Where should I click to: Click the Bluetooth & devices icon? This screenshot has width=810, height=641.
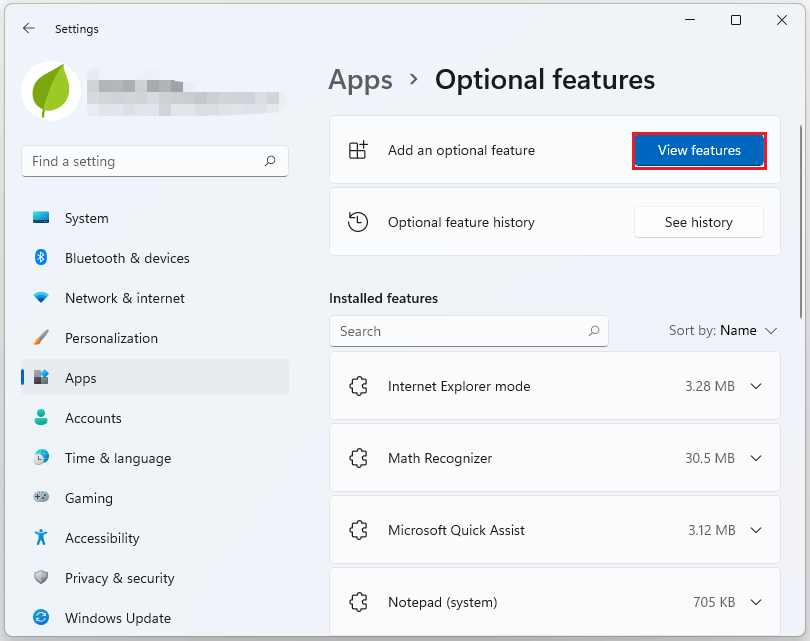pyautogui.click(x=41, y=258)
